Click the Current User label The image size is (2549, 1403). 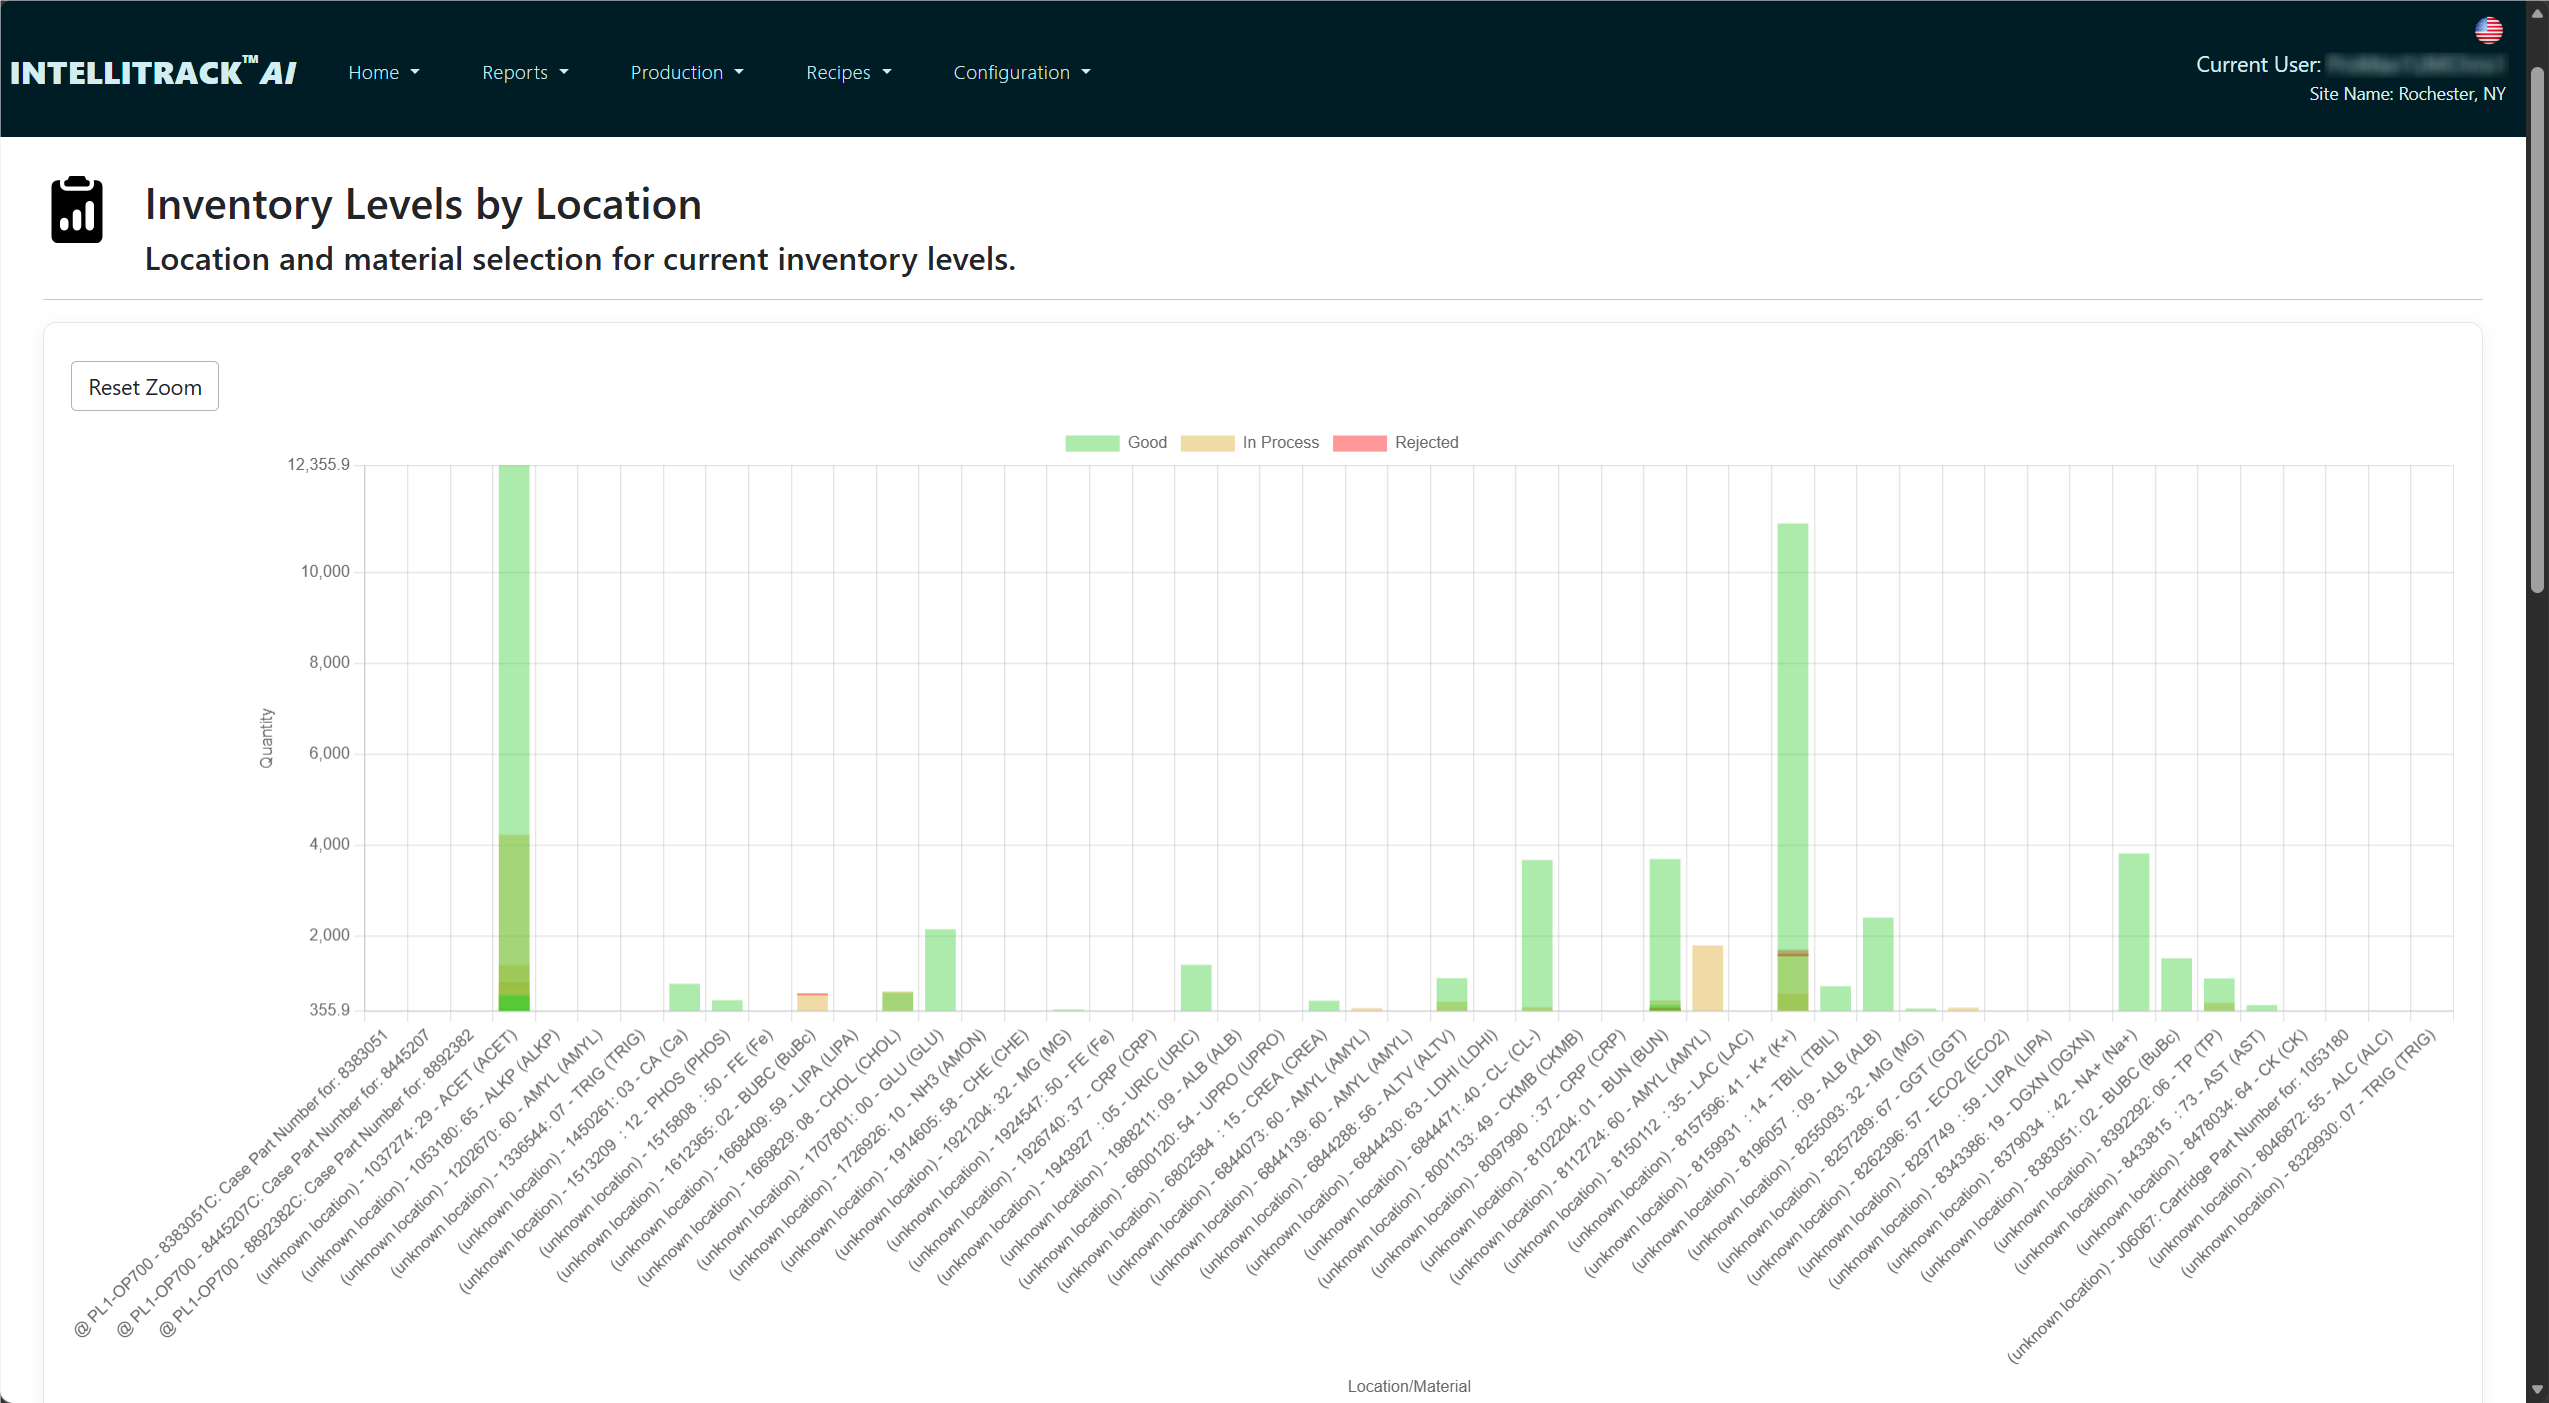pos(2258,64)
